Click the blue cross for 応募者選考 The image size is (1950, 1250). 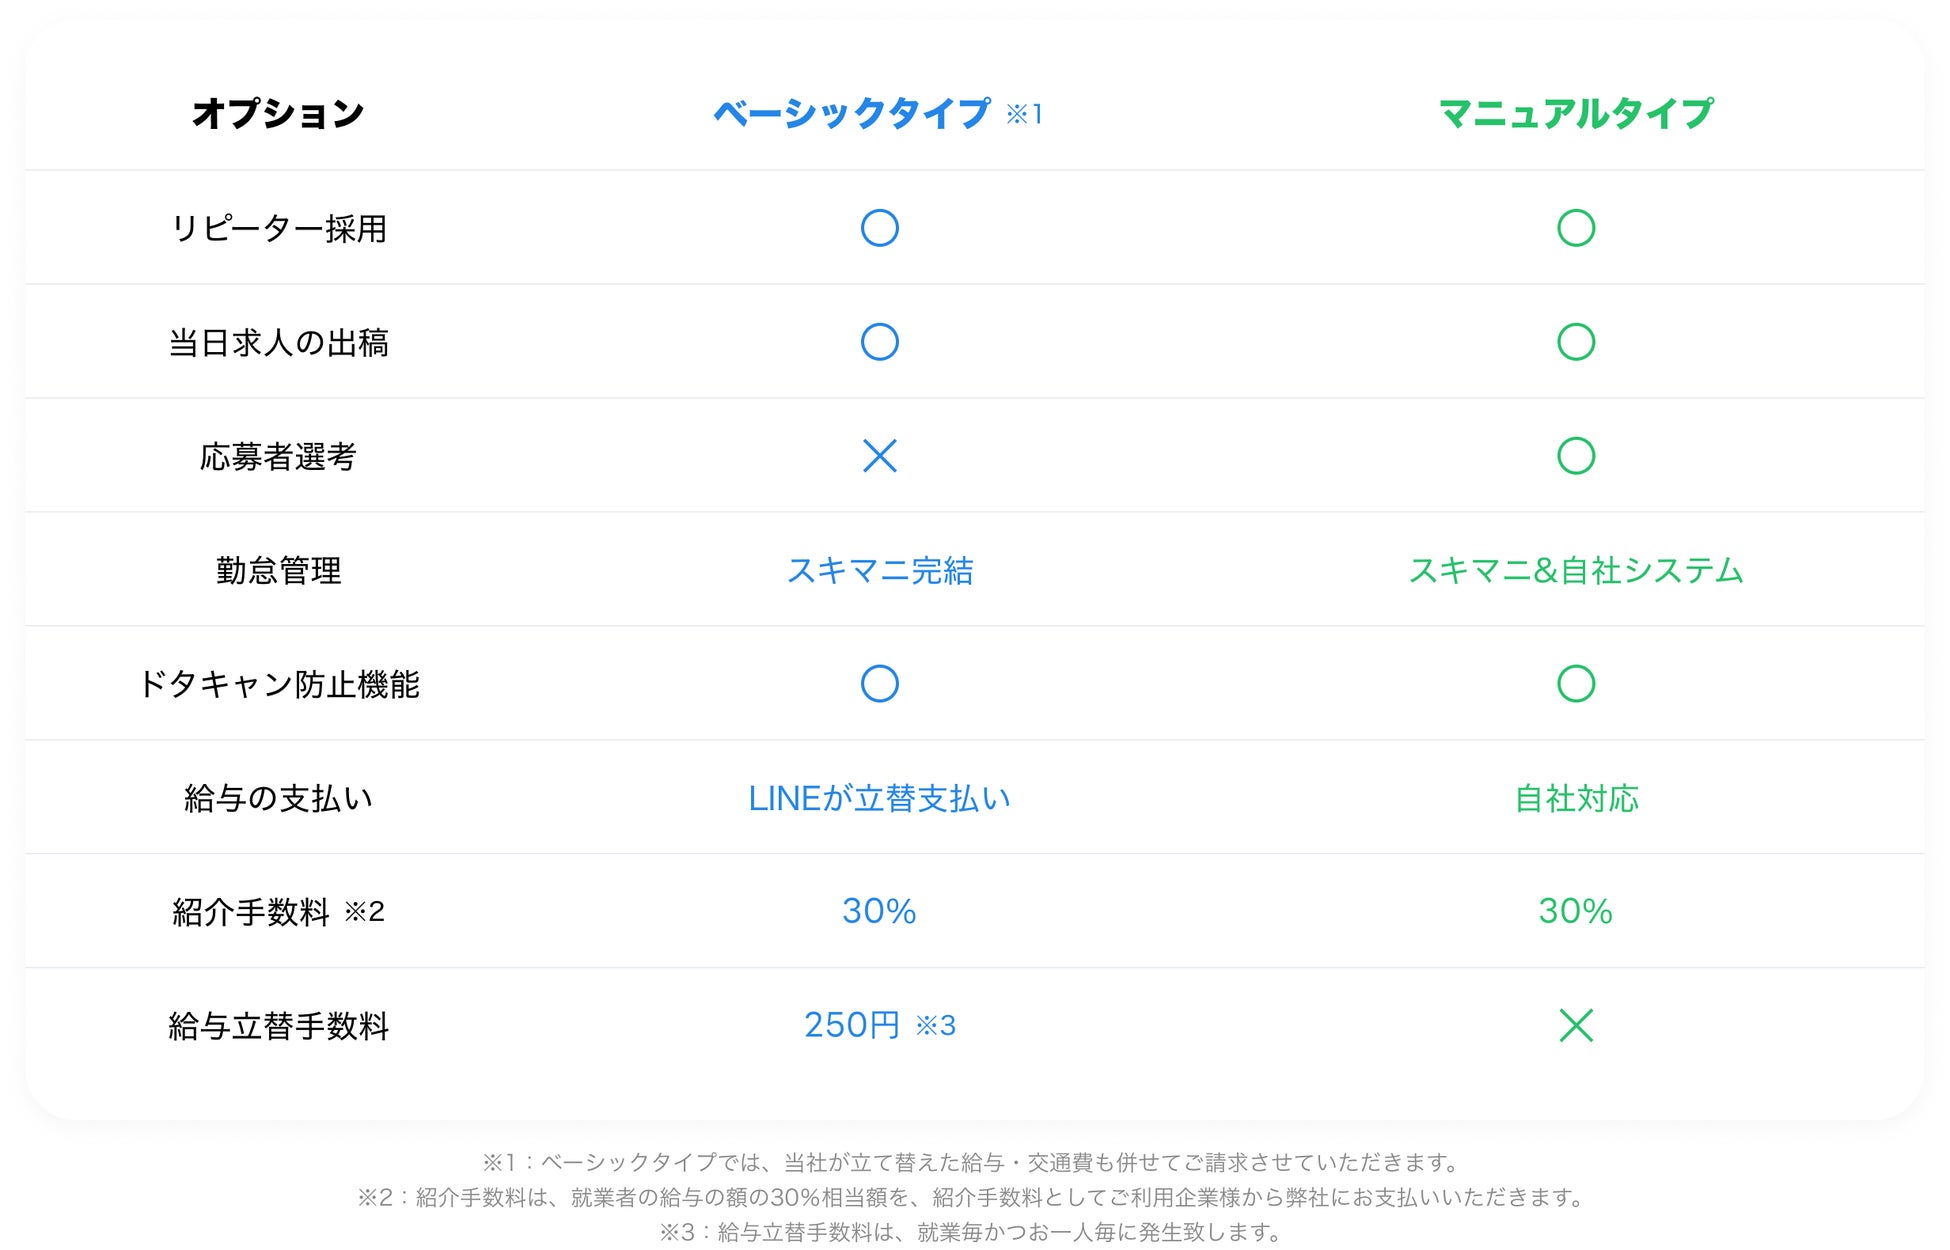(879, 456)
